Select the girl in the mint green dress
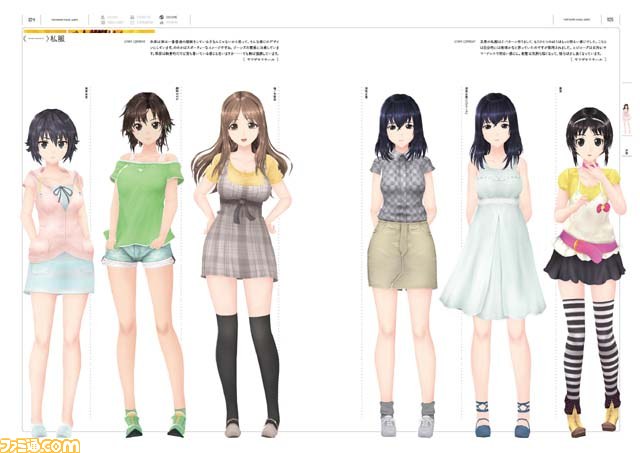 point(495,265)
